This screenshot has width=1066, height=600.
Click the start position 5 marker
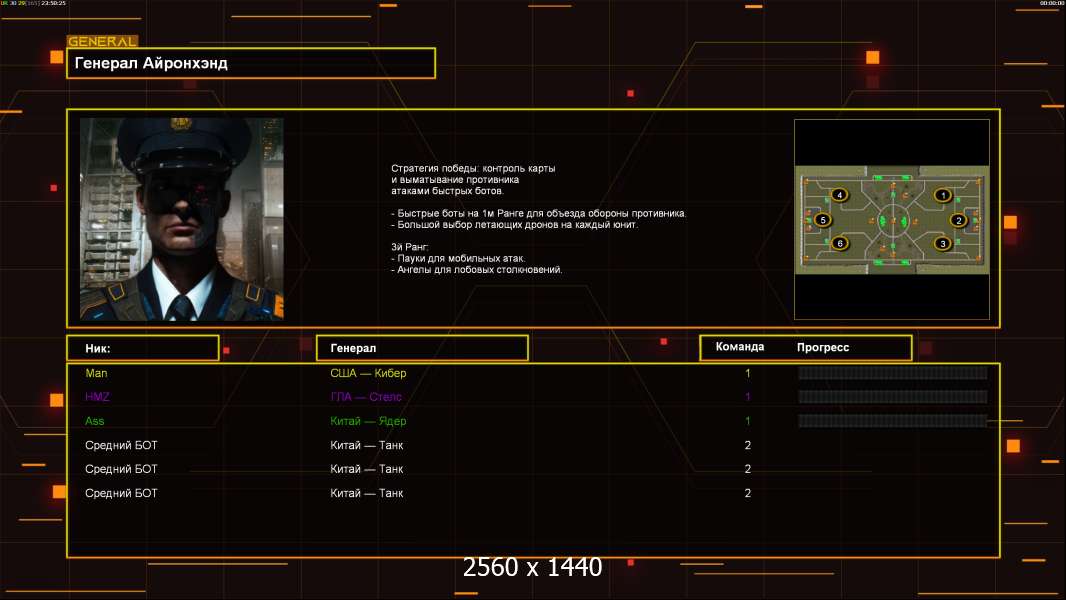[x=823, y=219]
